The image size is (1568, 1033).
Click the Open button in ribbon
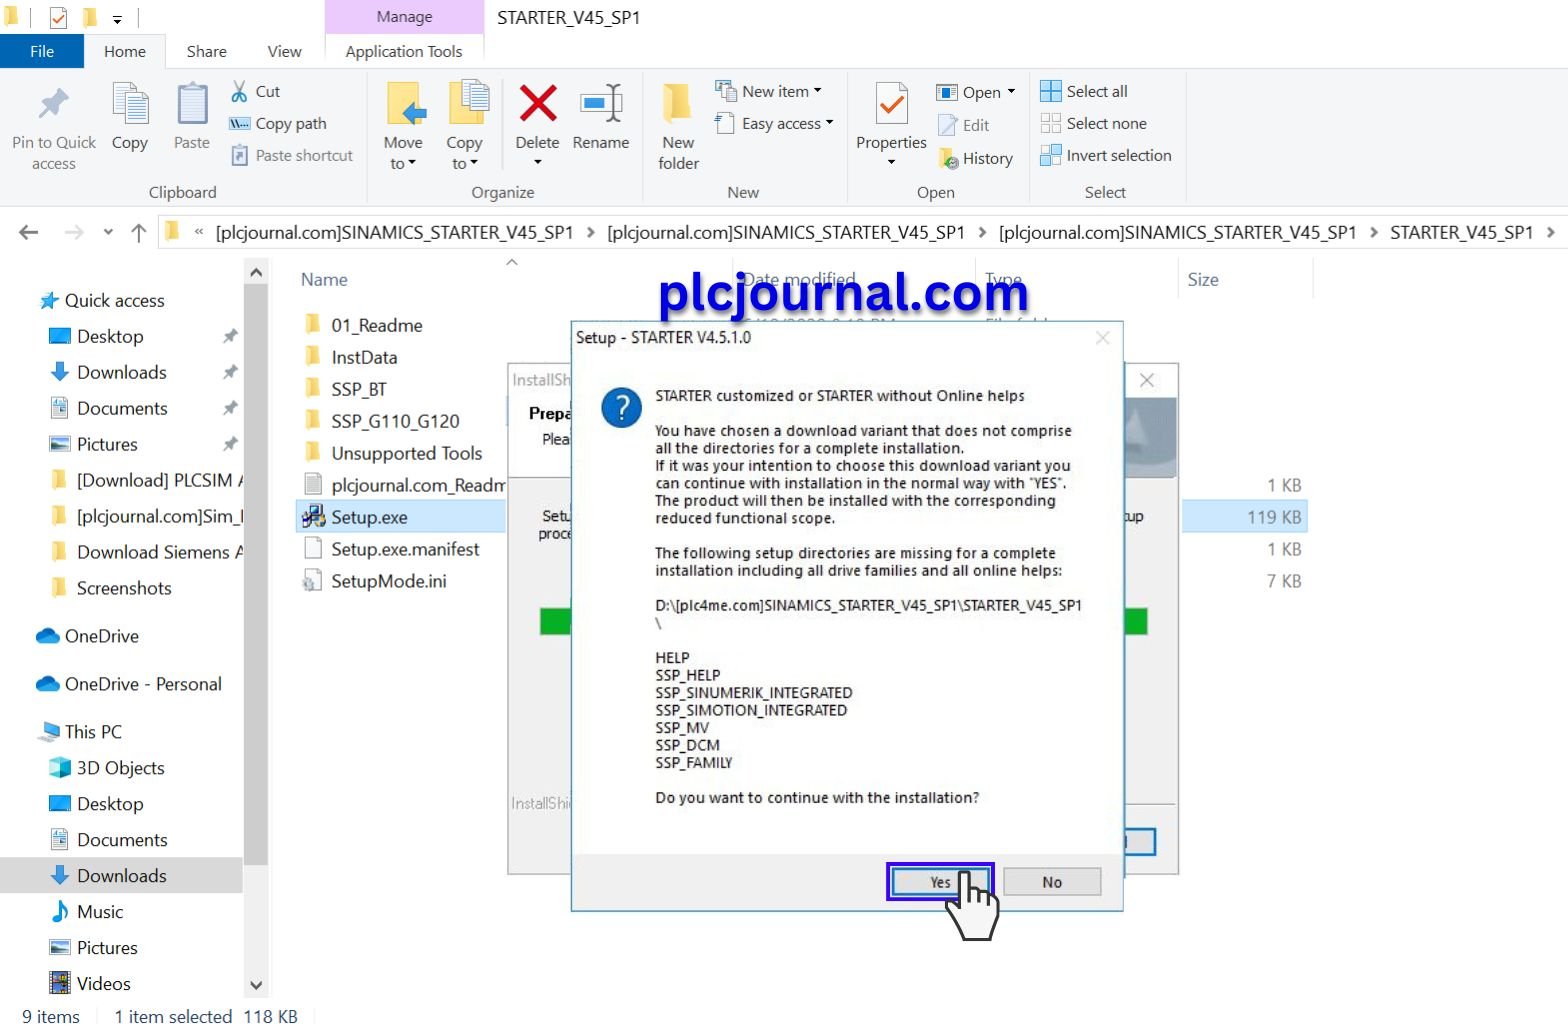[968, 92]
